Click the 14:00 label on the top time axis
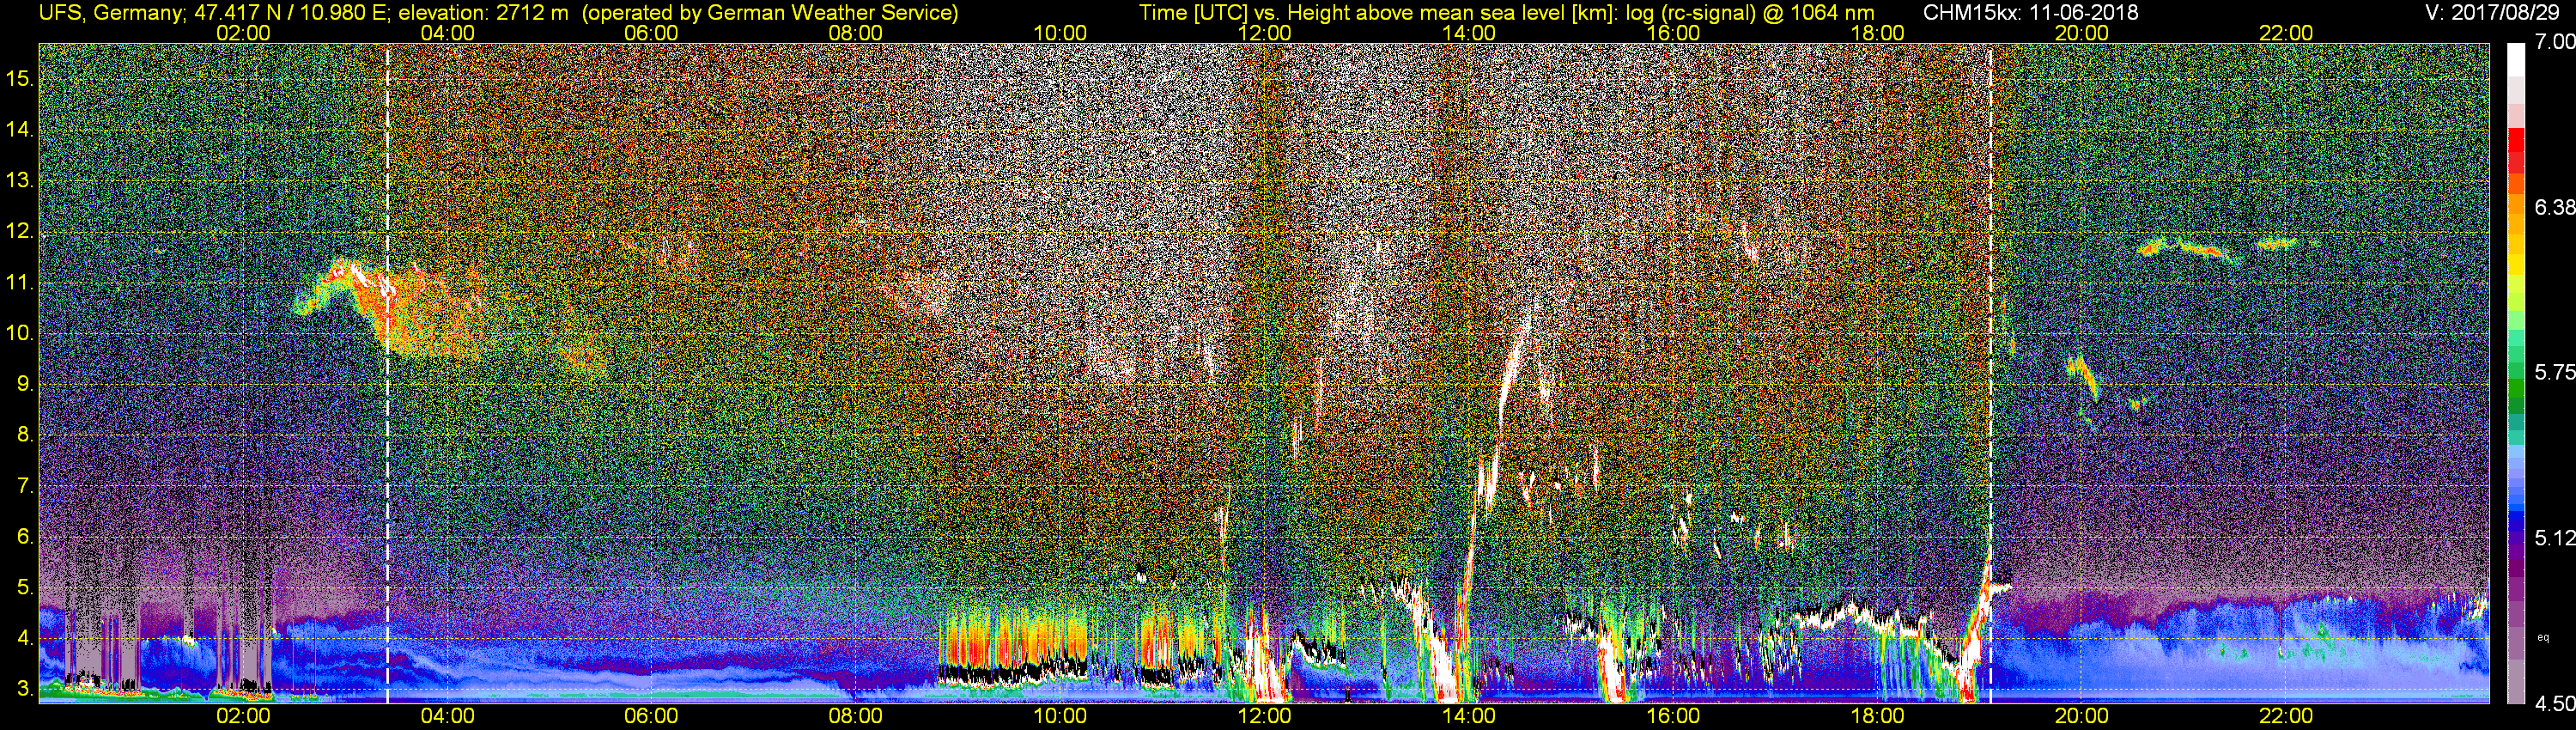 1469,33
